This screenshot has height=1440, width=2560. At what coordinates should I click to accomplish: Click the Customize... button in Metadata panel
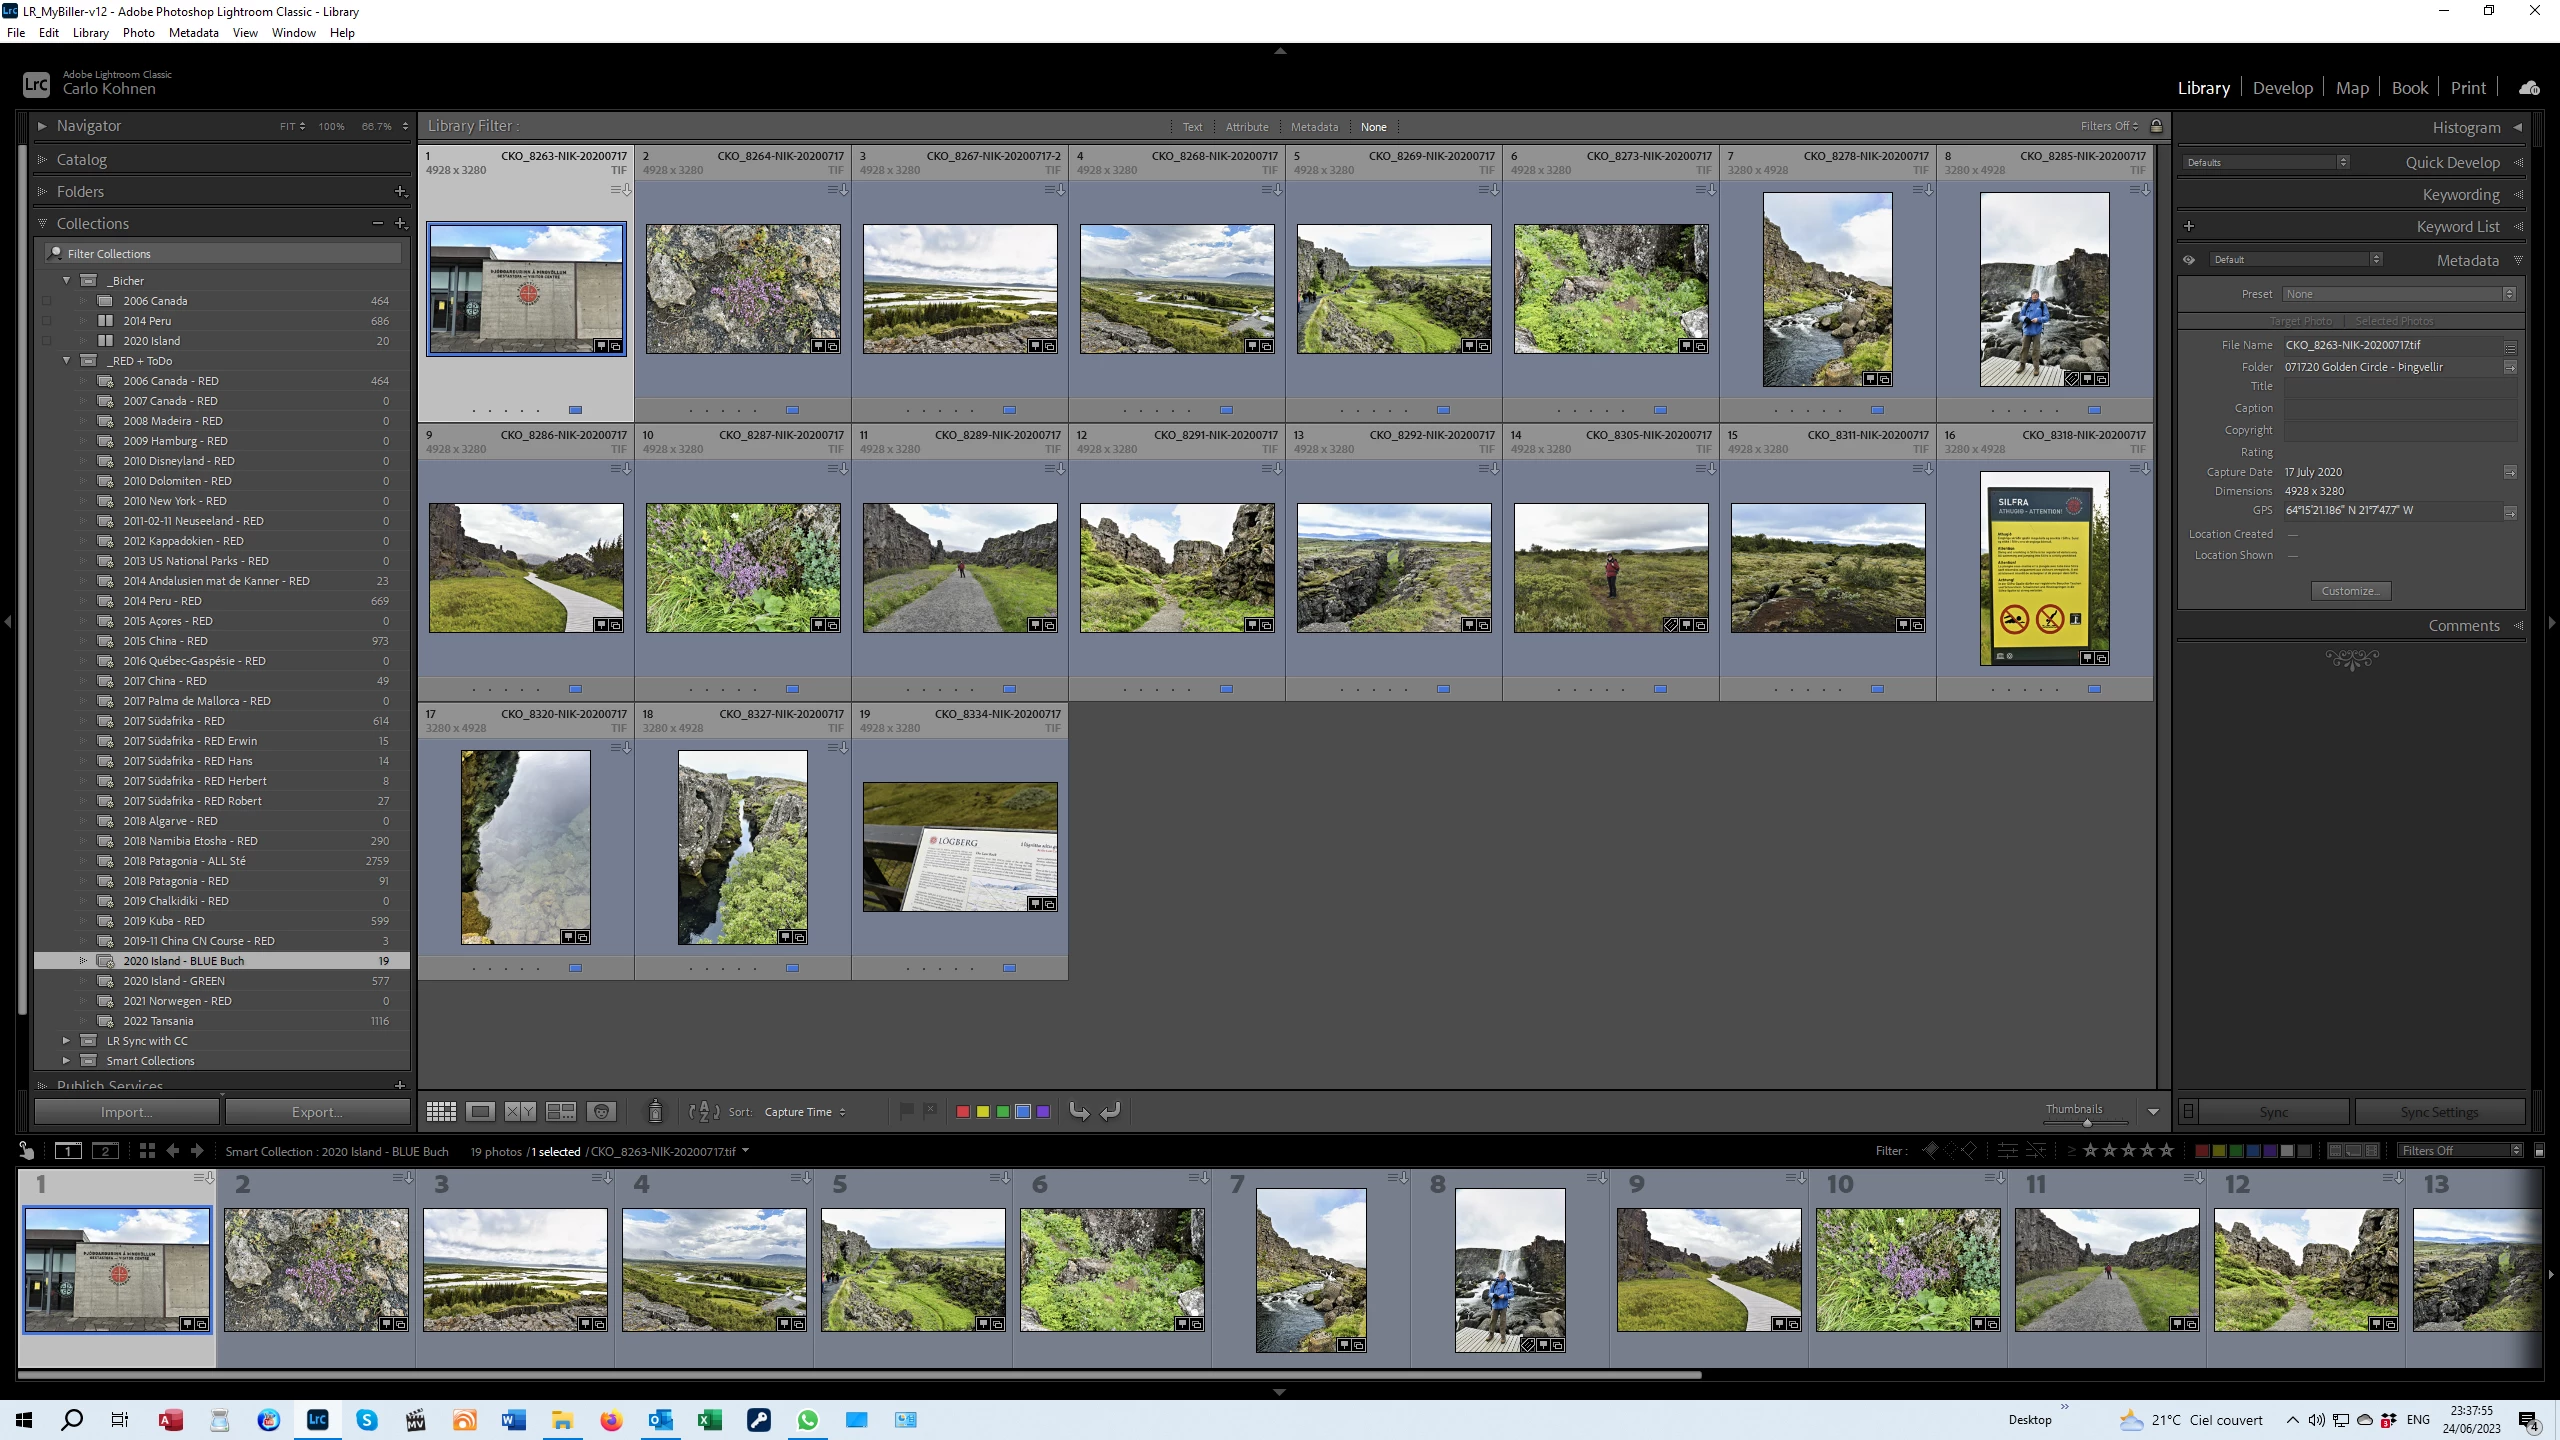click(2350, 591)
